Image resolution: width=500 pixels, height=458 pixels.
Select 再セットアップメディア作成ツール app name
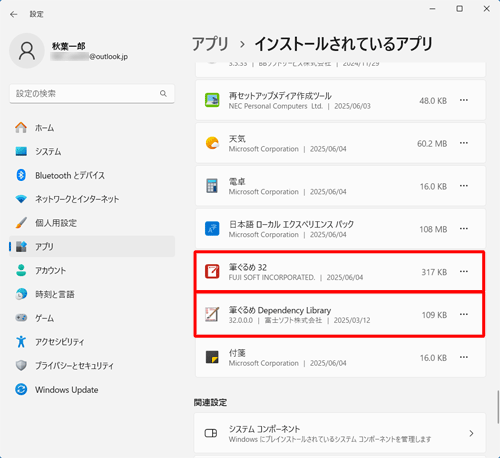point(280,96)
